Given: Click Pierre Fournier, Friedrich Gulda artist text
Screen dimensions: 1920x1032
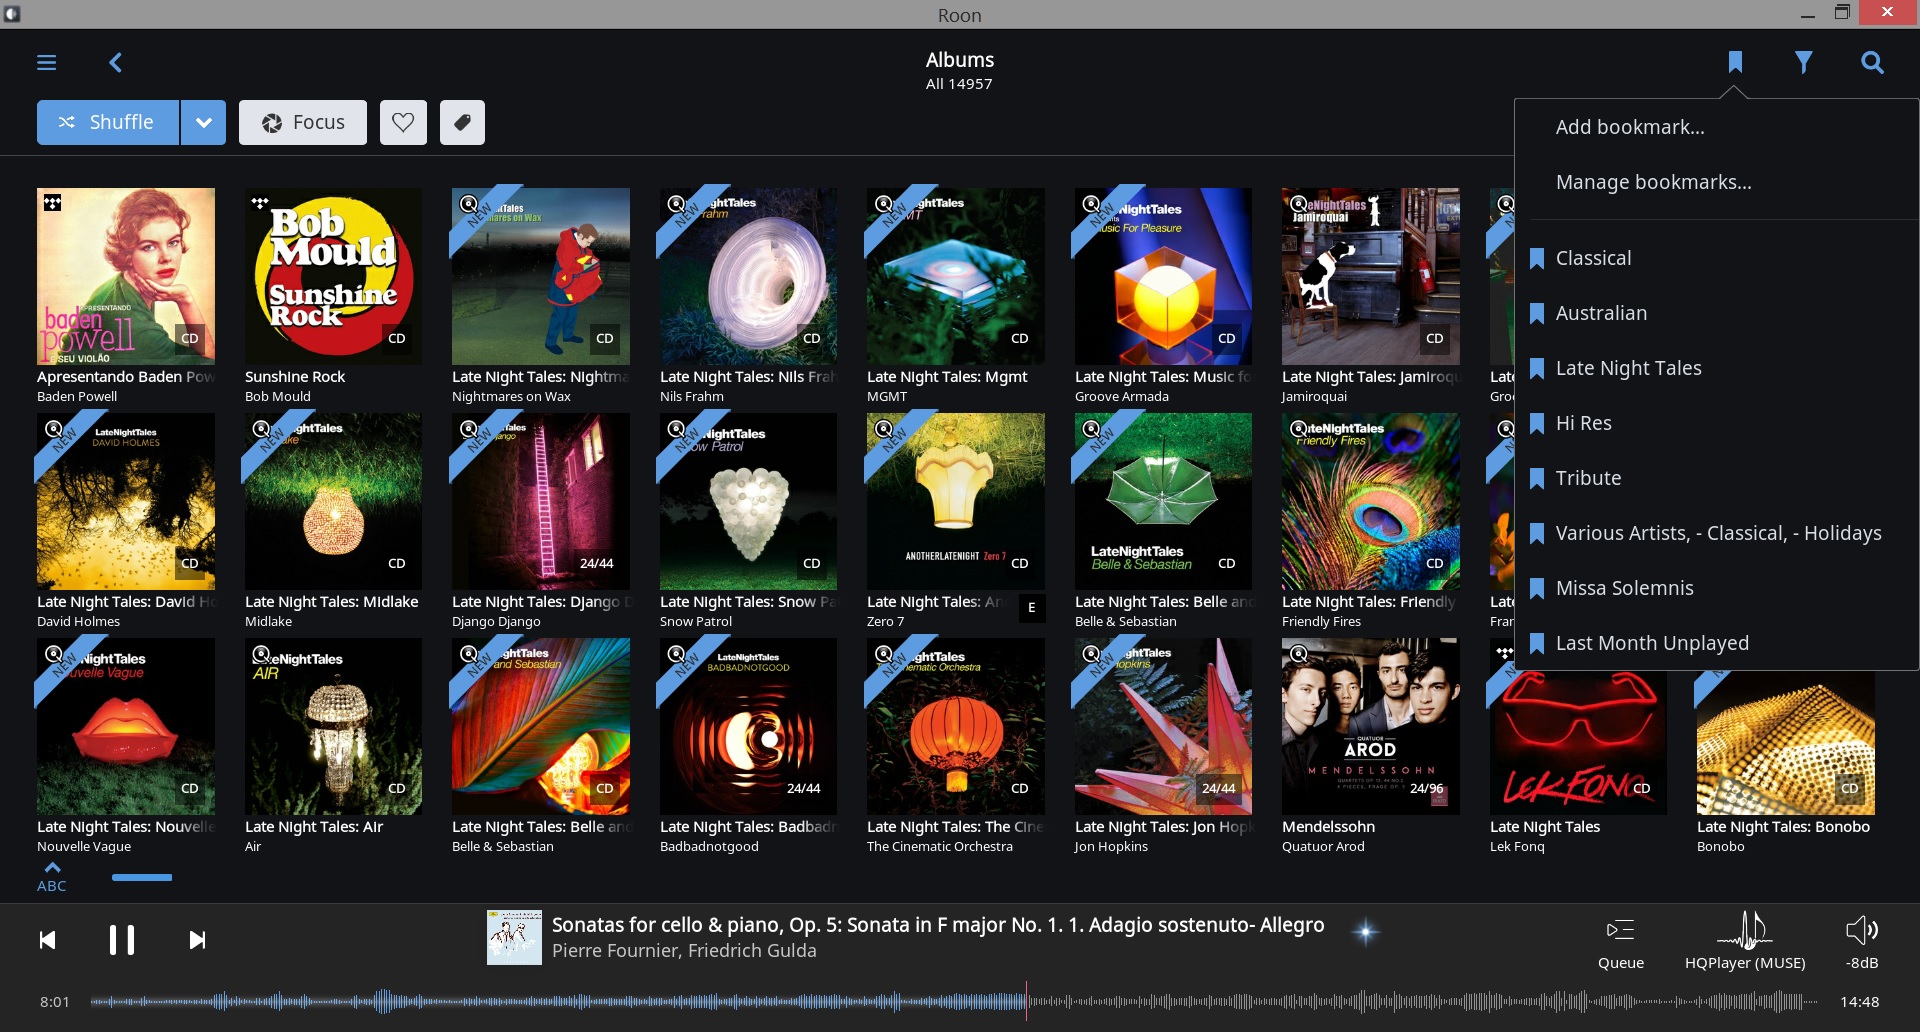Looking at the screenshot, I should [684, 951].
